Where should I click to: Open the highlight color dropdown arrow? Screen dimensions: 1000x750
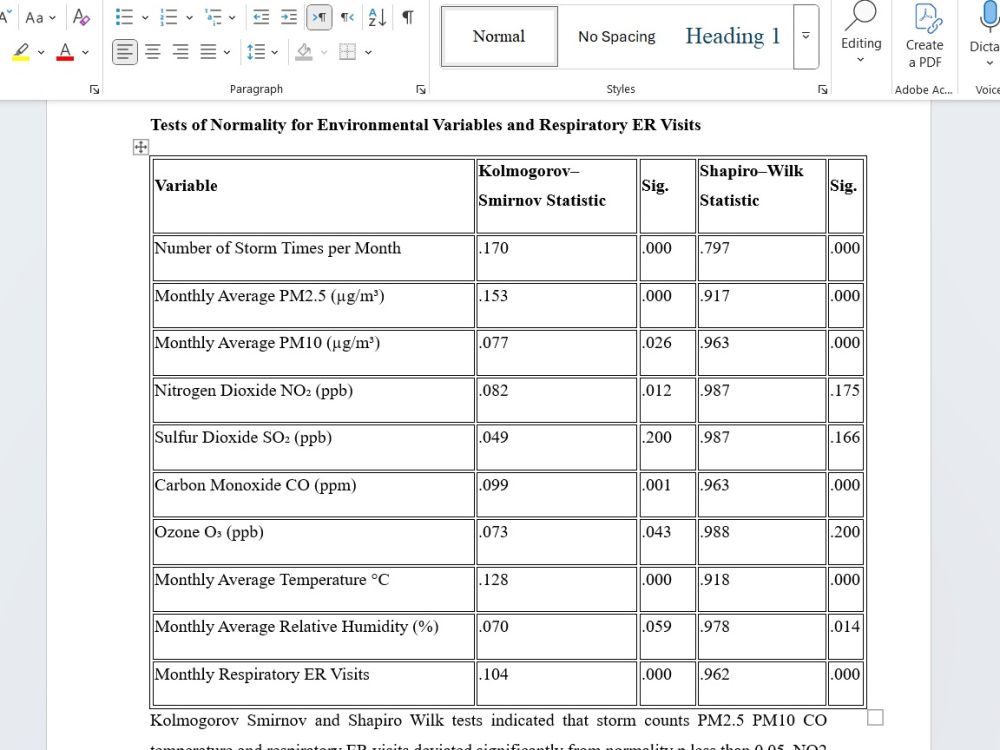41,52
